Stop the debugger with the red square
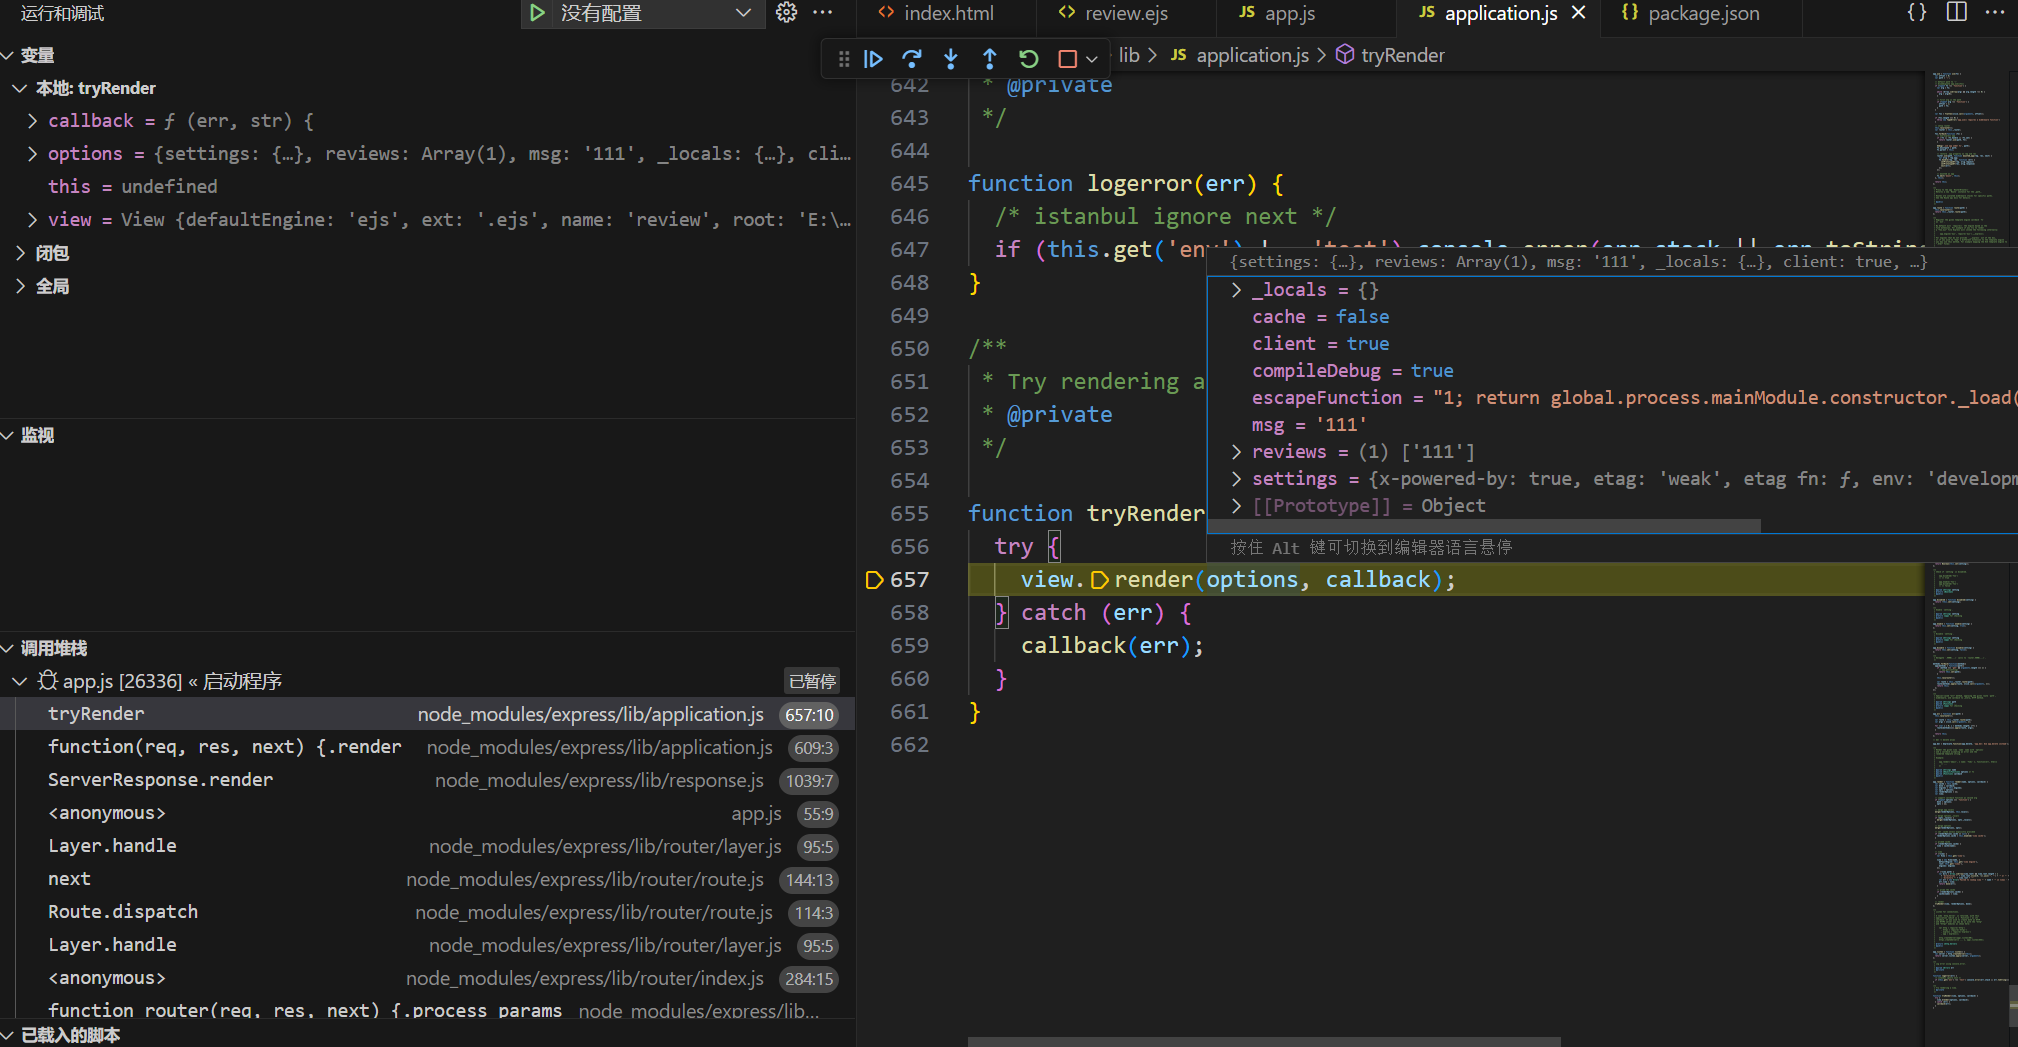The height and width of the screenshot is (1047, 2018). tap(1067, 59)
